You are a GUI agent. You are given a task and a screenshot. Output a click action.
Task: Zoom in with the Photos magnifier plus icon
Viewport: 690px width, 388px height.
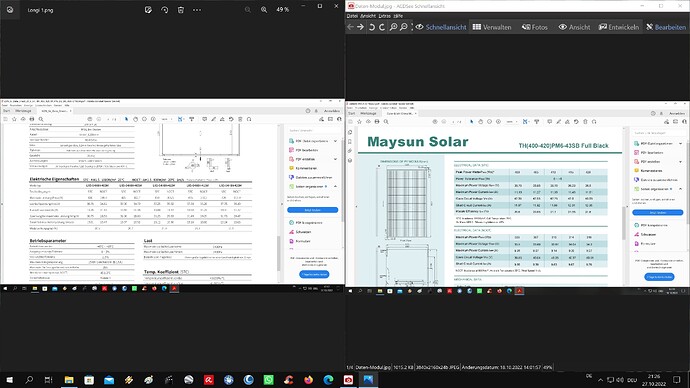pyautogui.click(x=264, y=10)
